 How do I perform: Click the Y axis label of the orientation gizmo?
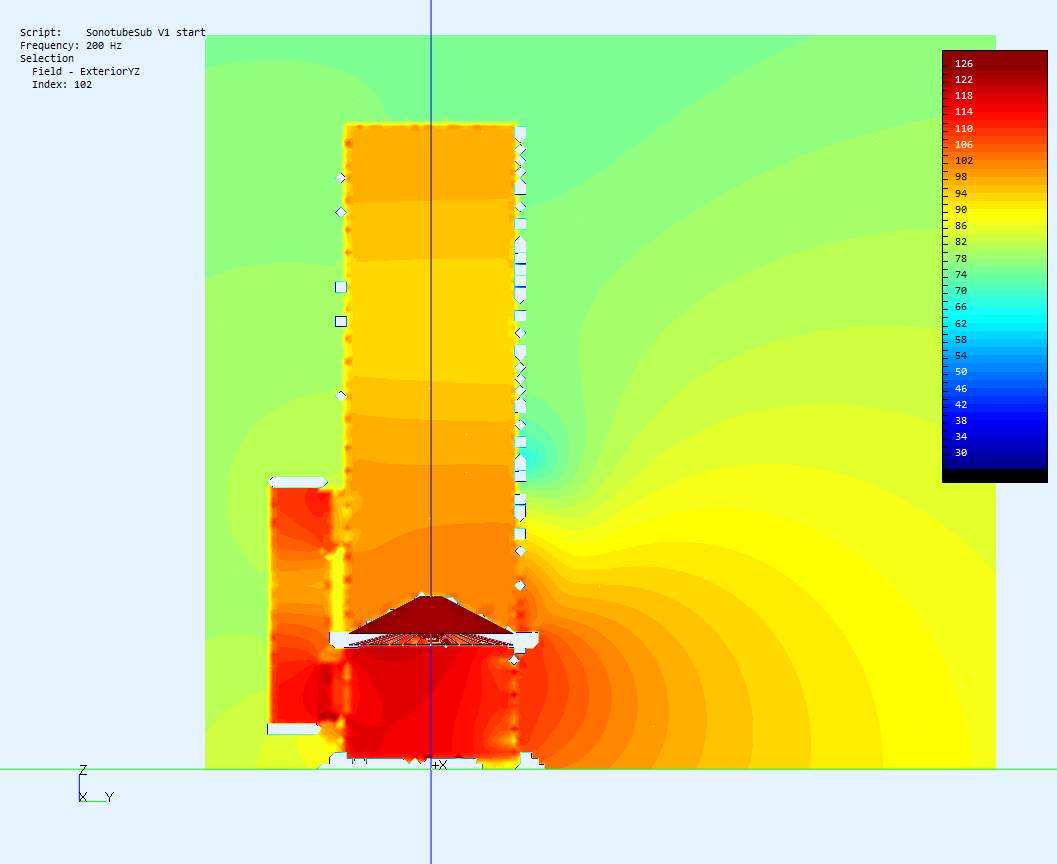110,797
